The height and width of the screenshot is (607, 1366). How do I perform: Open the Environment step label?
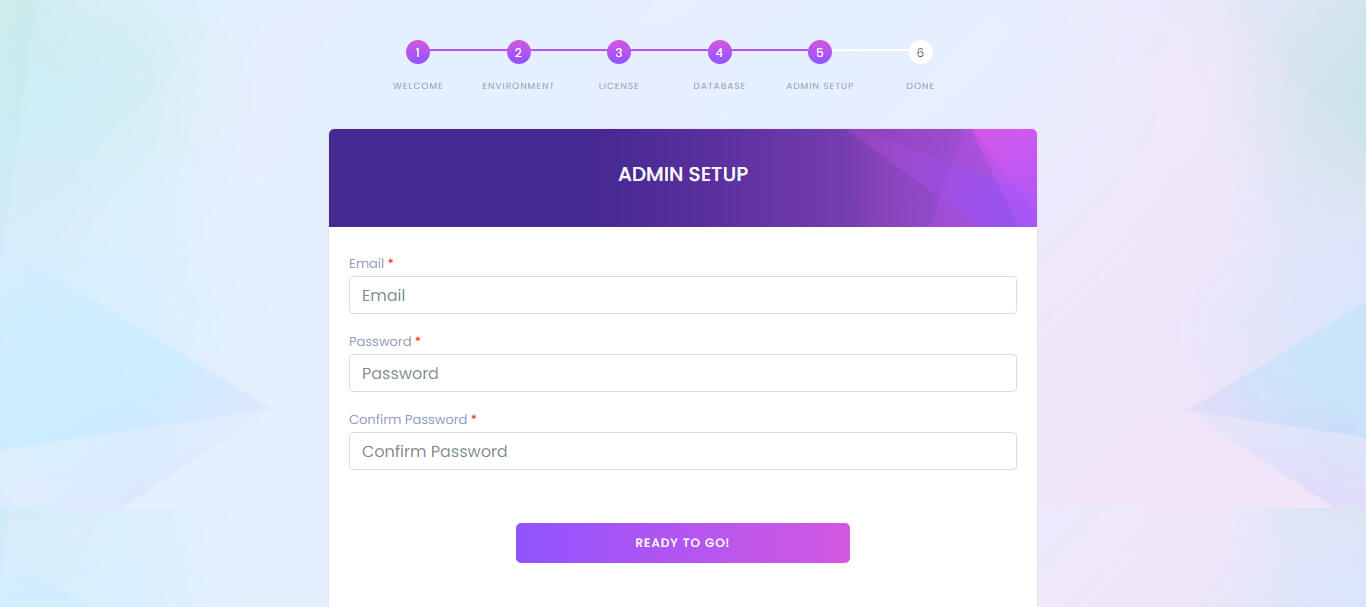tap(518, 86)
